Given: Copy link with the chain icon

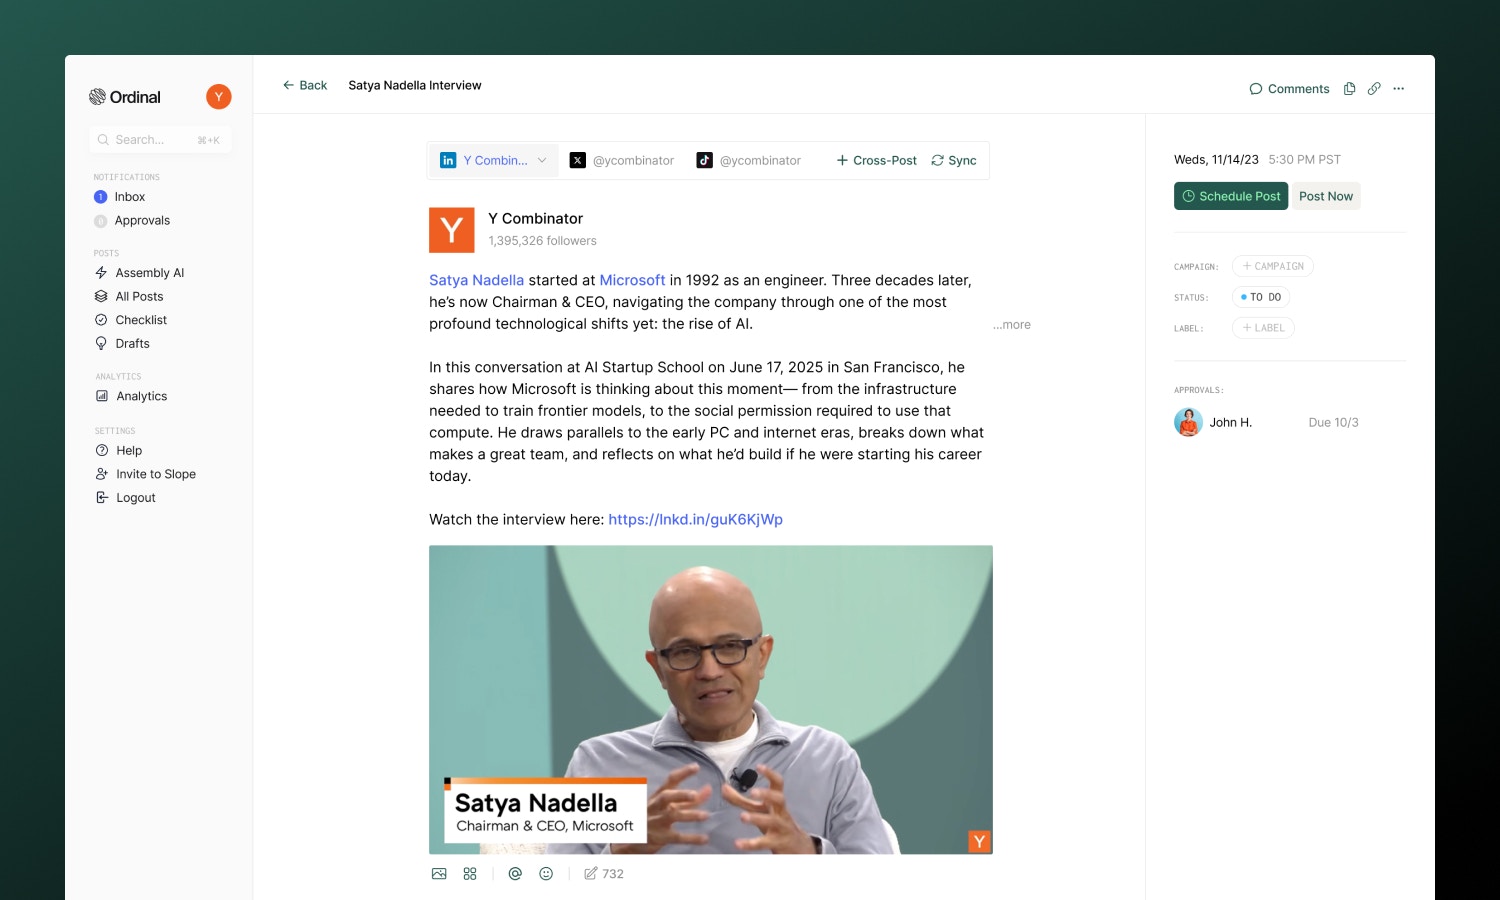Looking at the screenshot, I should point(1374,89).
